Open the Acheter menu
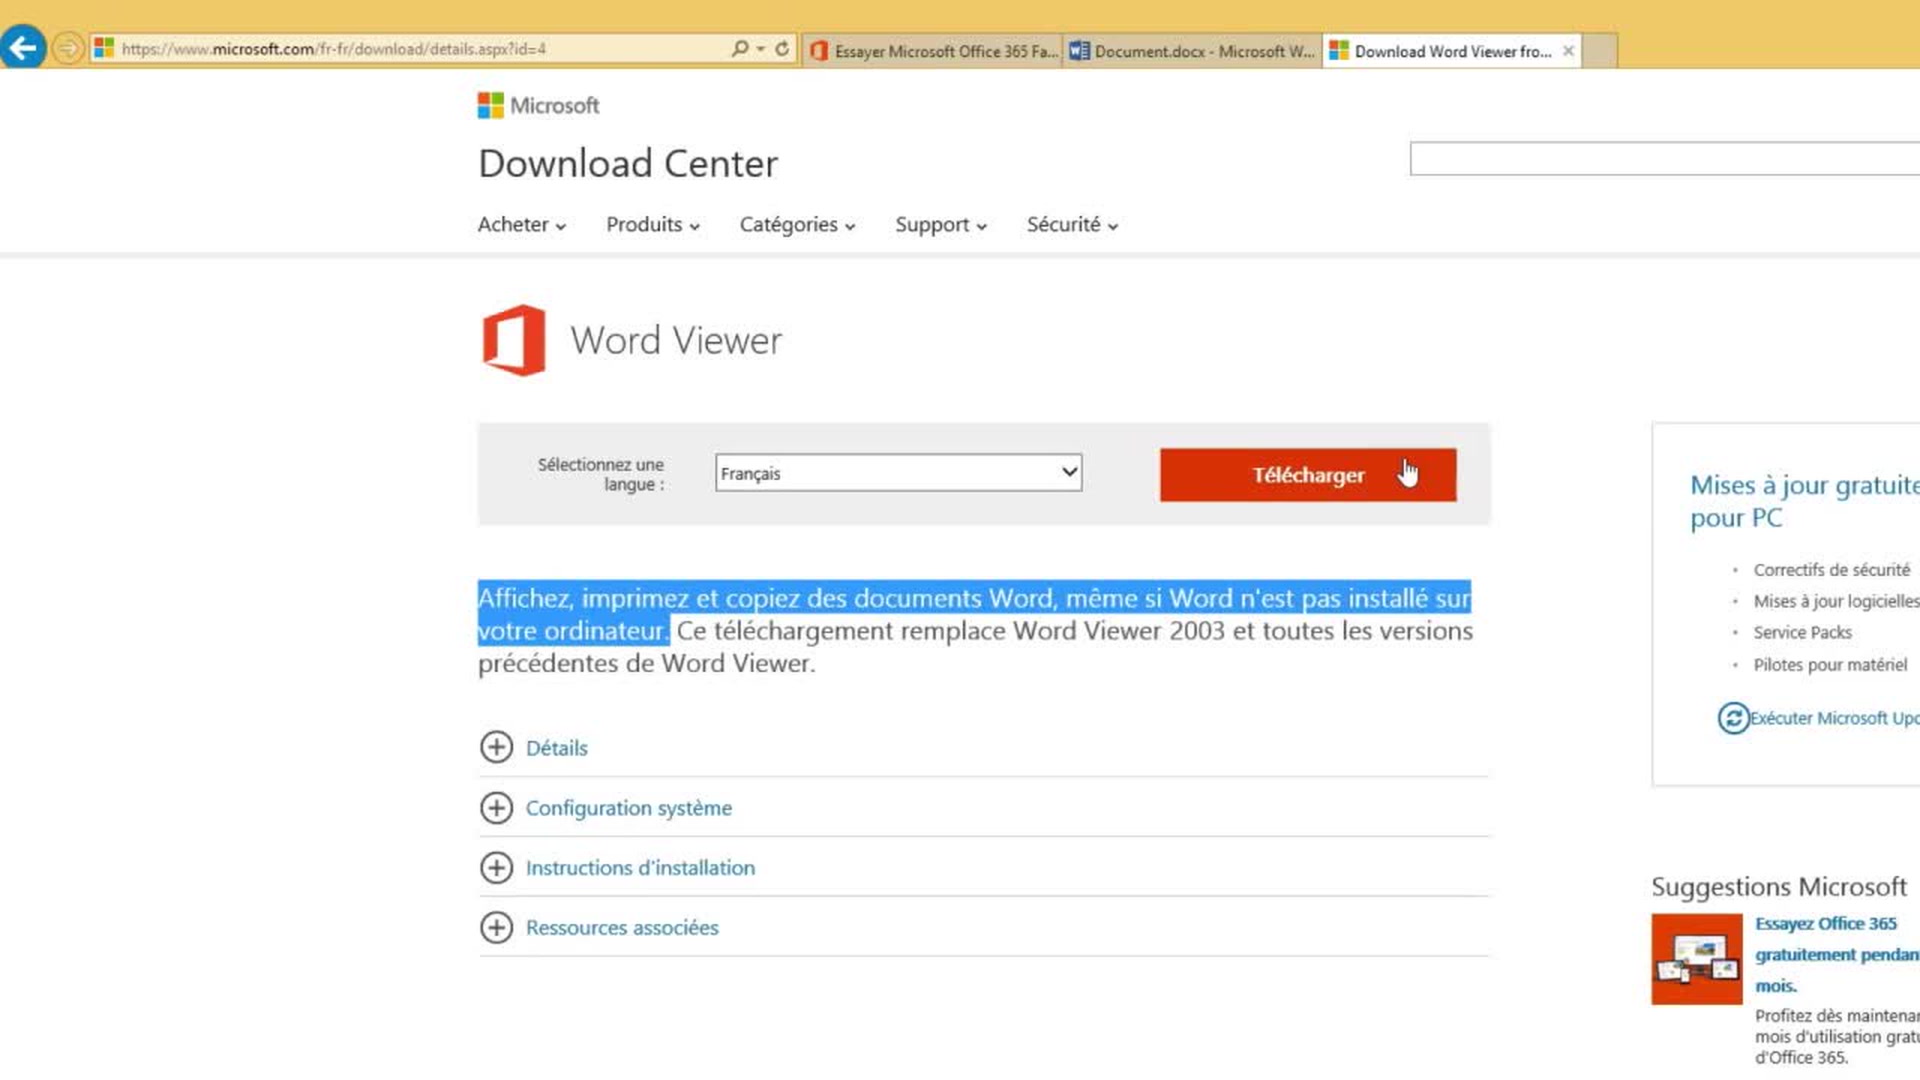Viewport: 1920px width, 1080px height. [x=521, y=225]
